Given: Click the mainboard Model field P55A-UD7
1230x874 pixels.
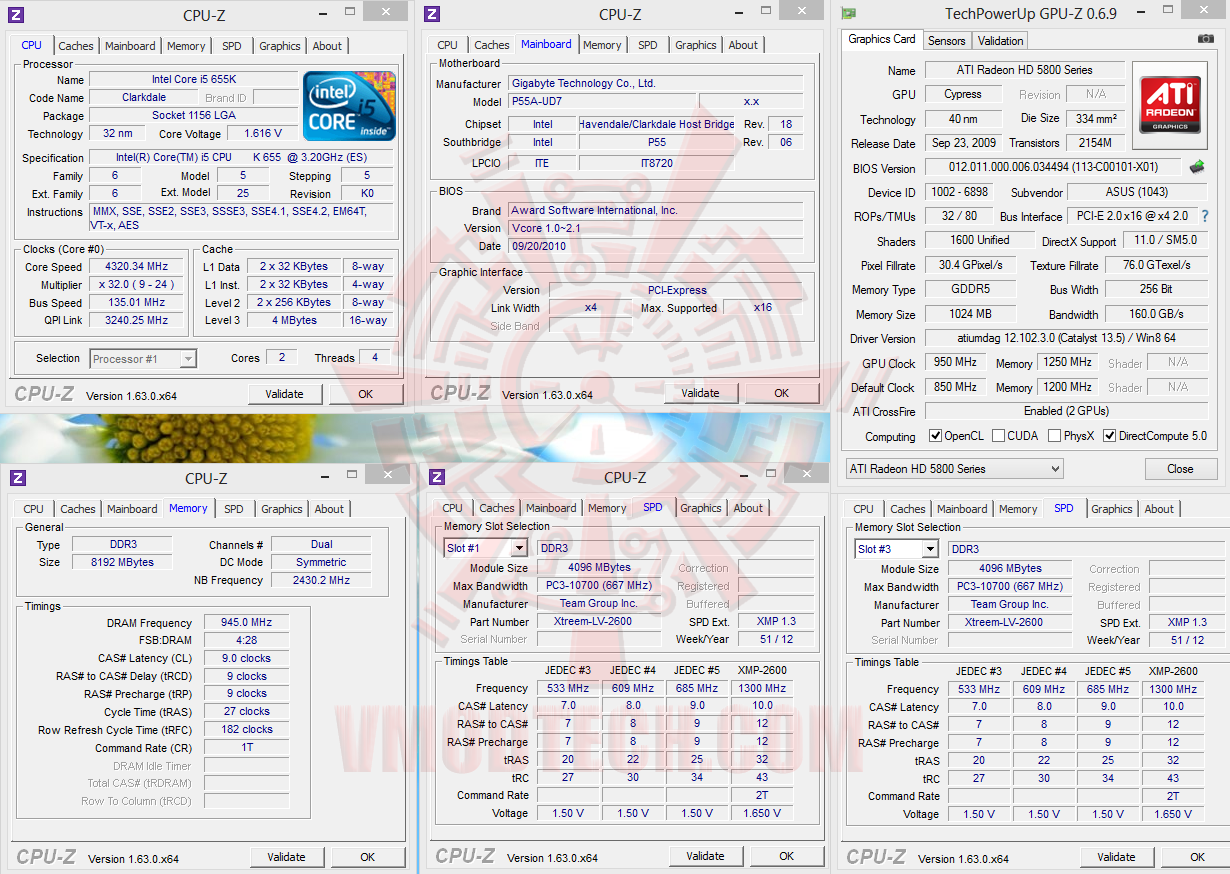Looking at the screenshot, I should point(601,102).
